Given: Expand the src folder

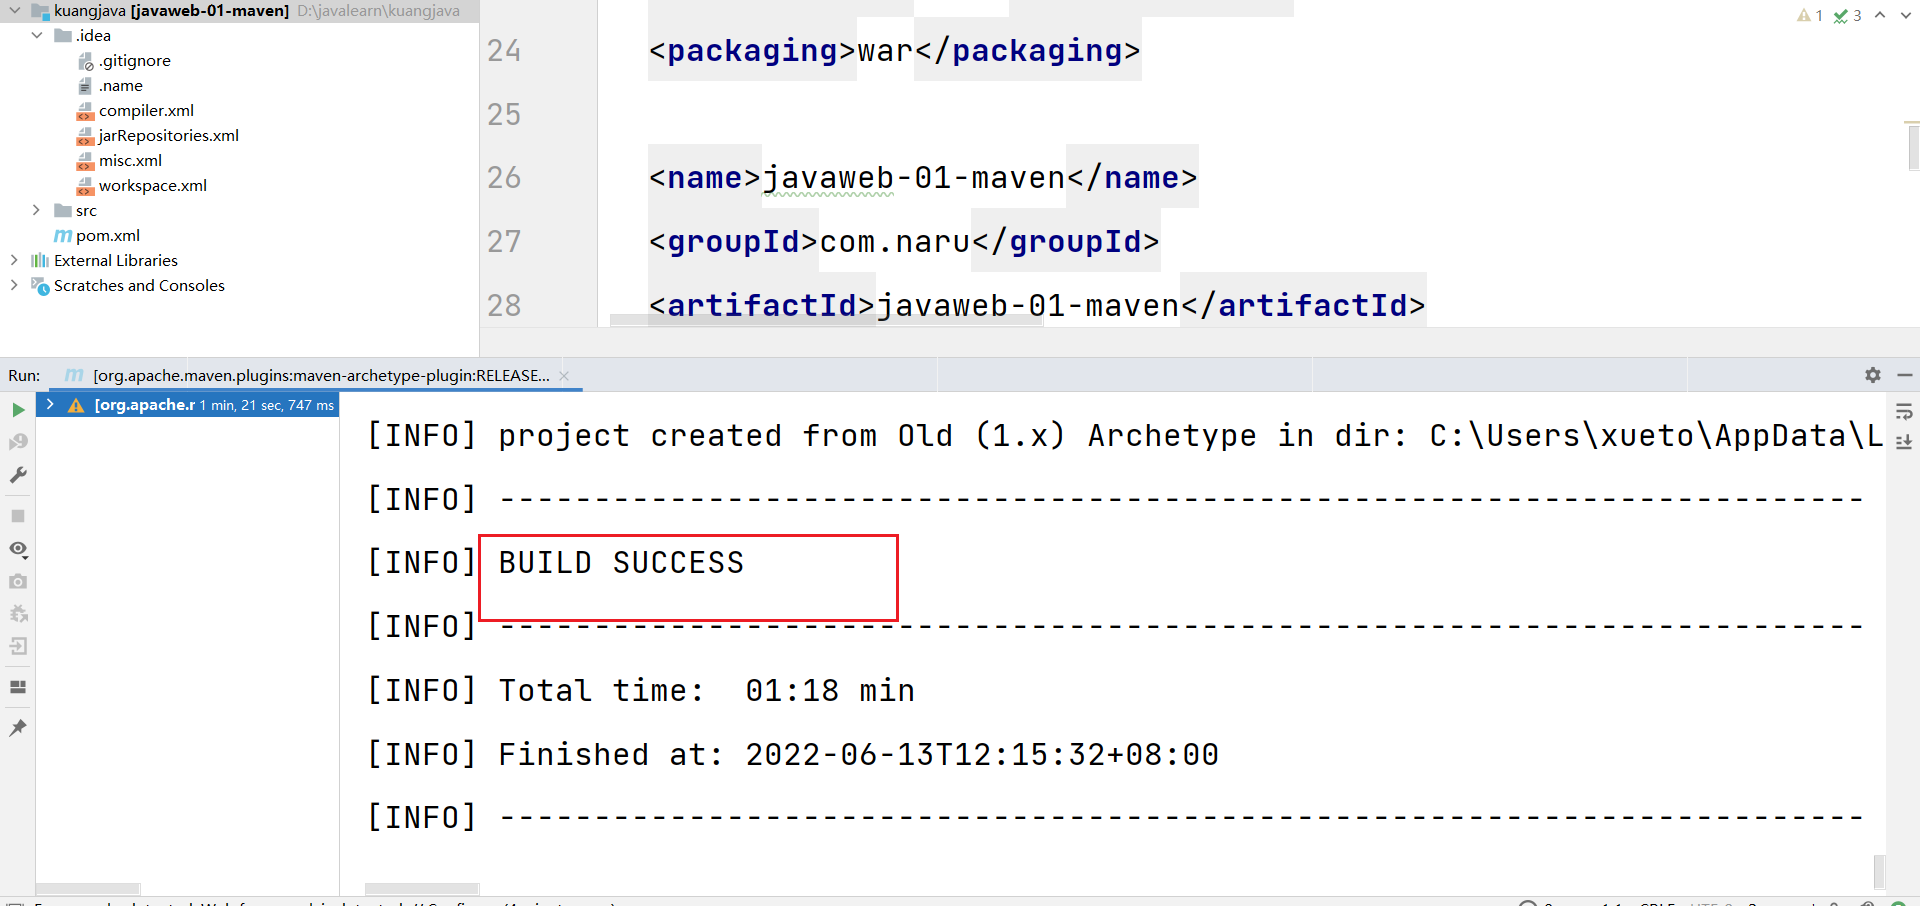Looking at the screenshot, I should pos(37,210).
